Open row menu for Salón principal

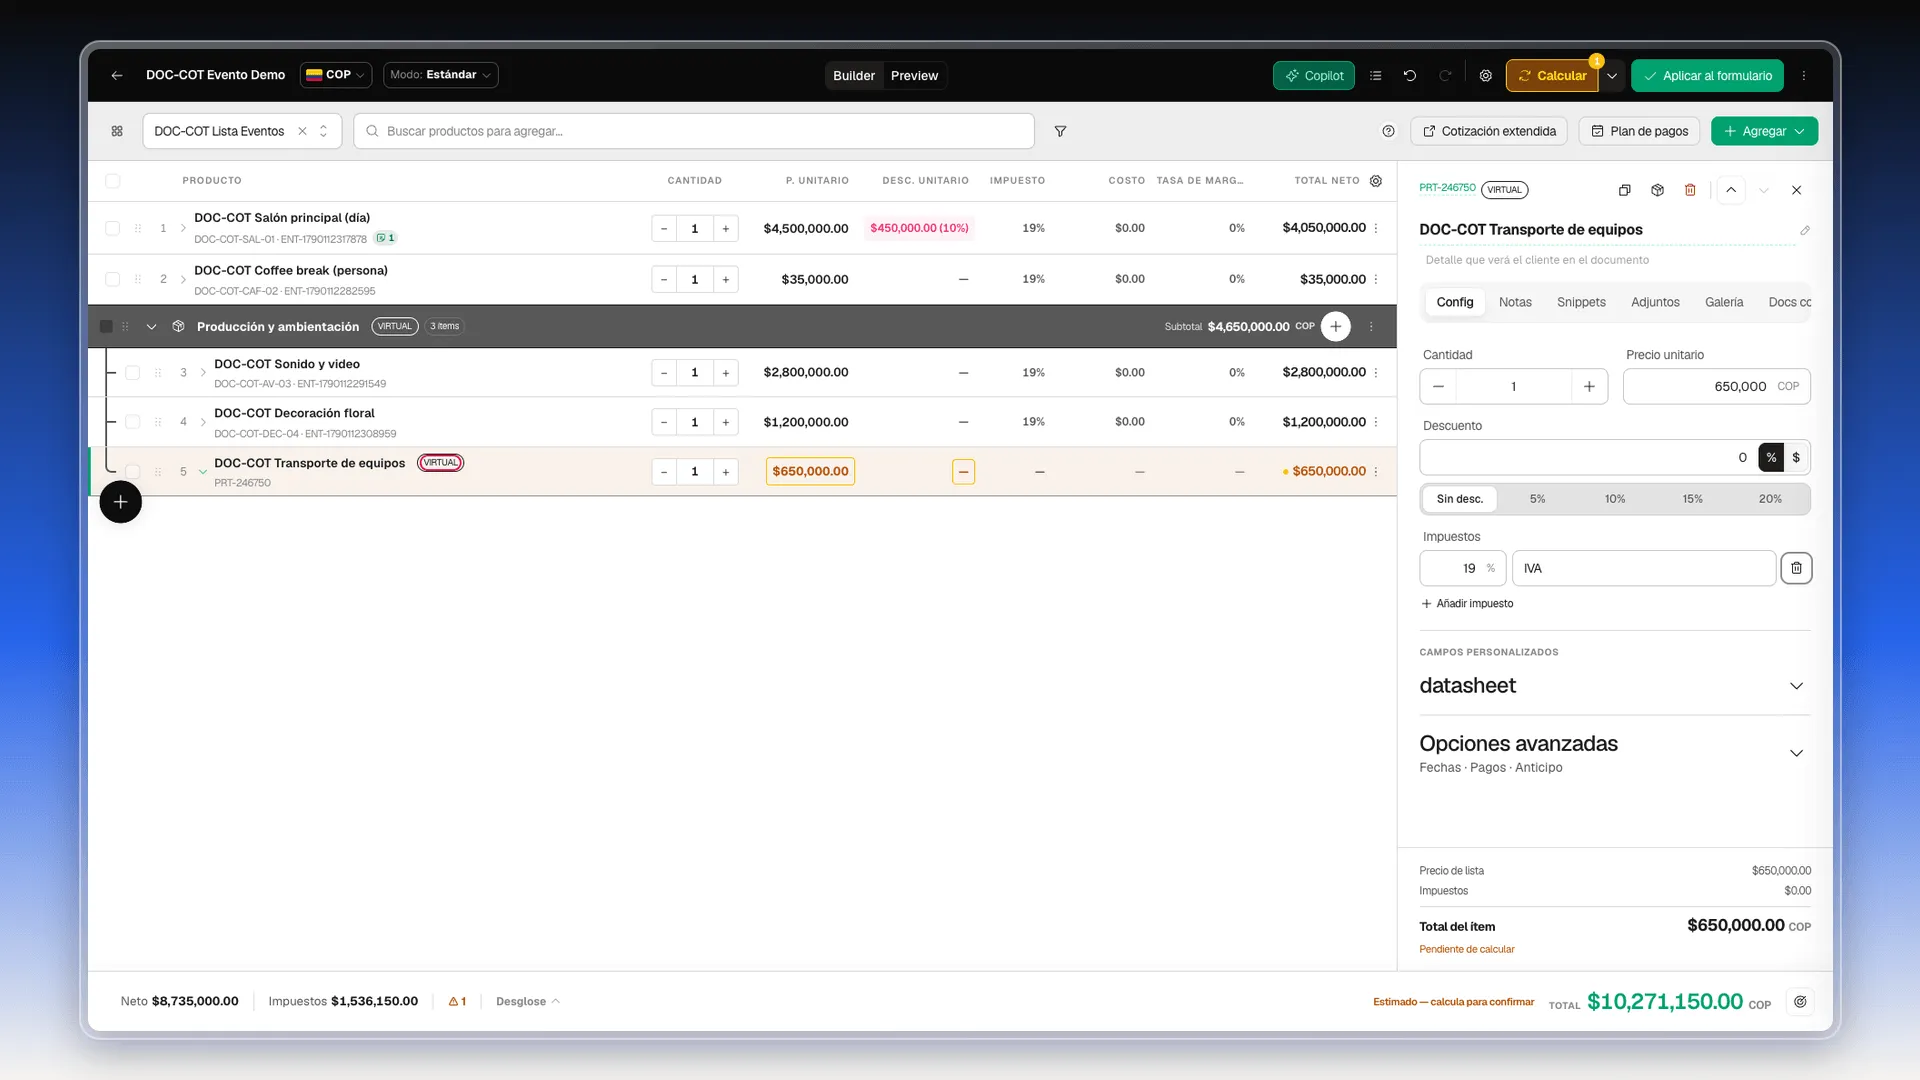pyautogui.click(x=1376, y=228)
